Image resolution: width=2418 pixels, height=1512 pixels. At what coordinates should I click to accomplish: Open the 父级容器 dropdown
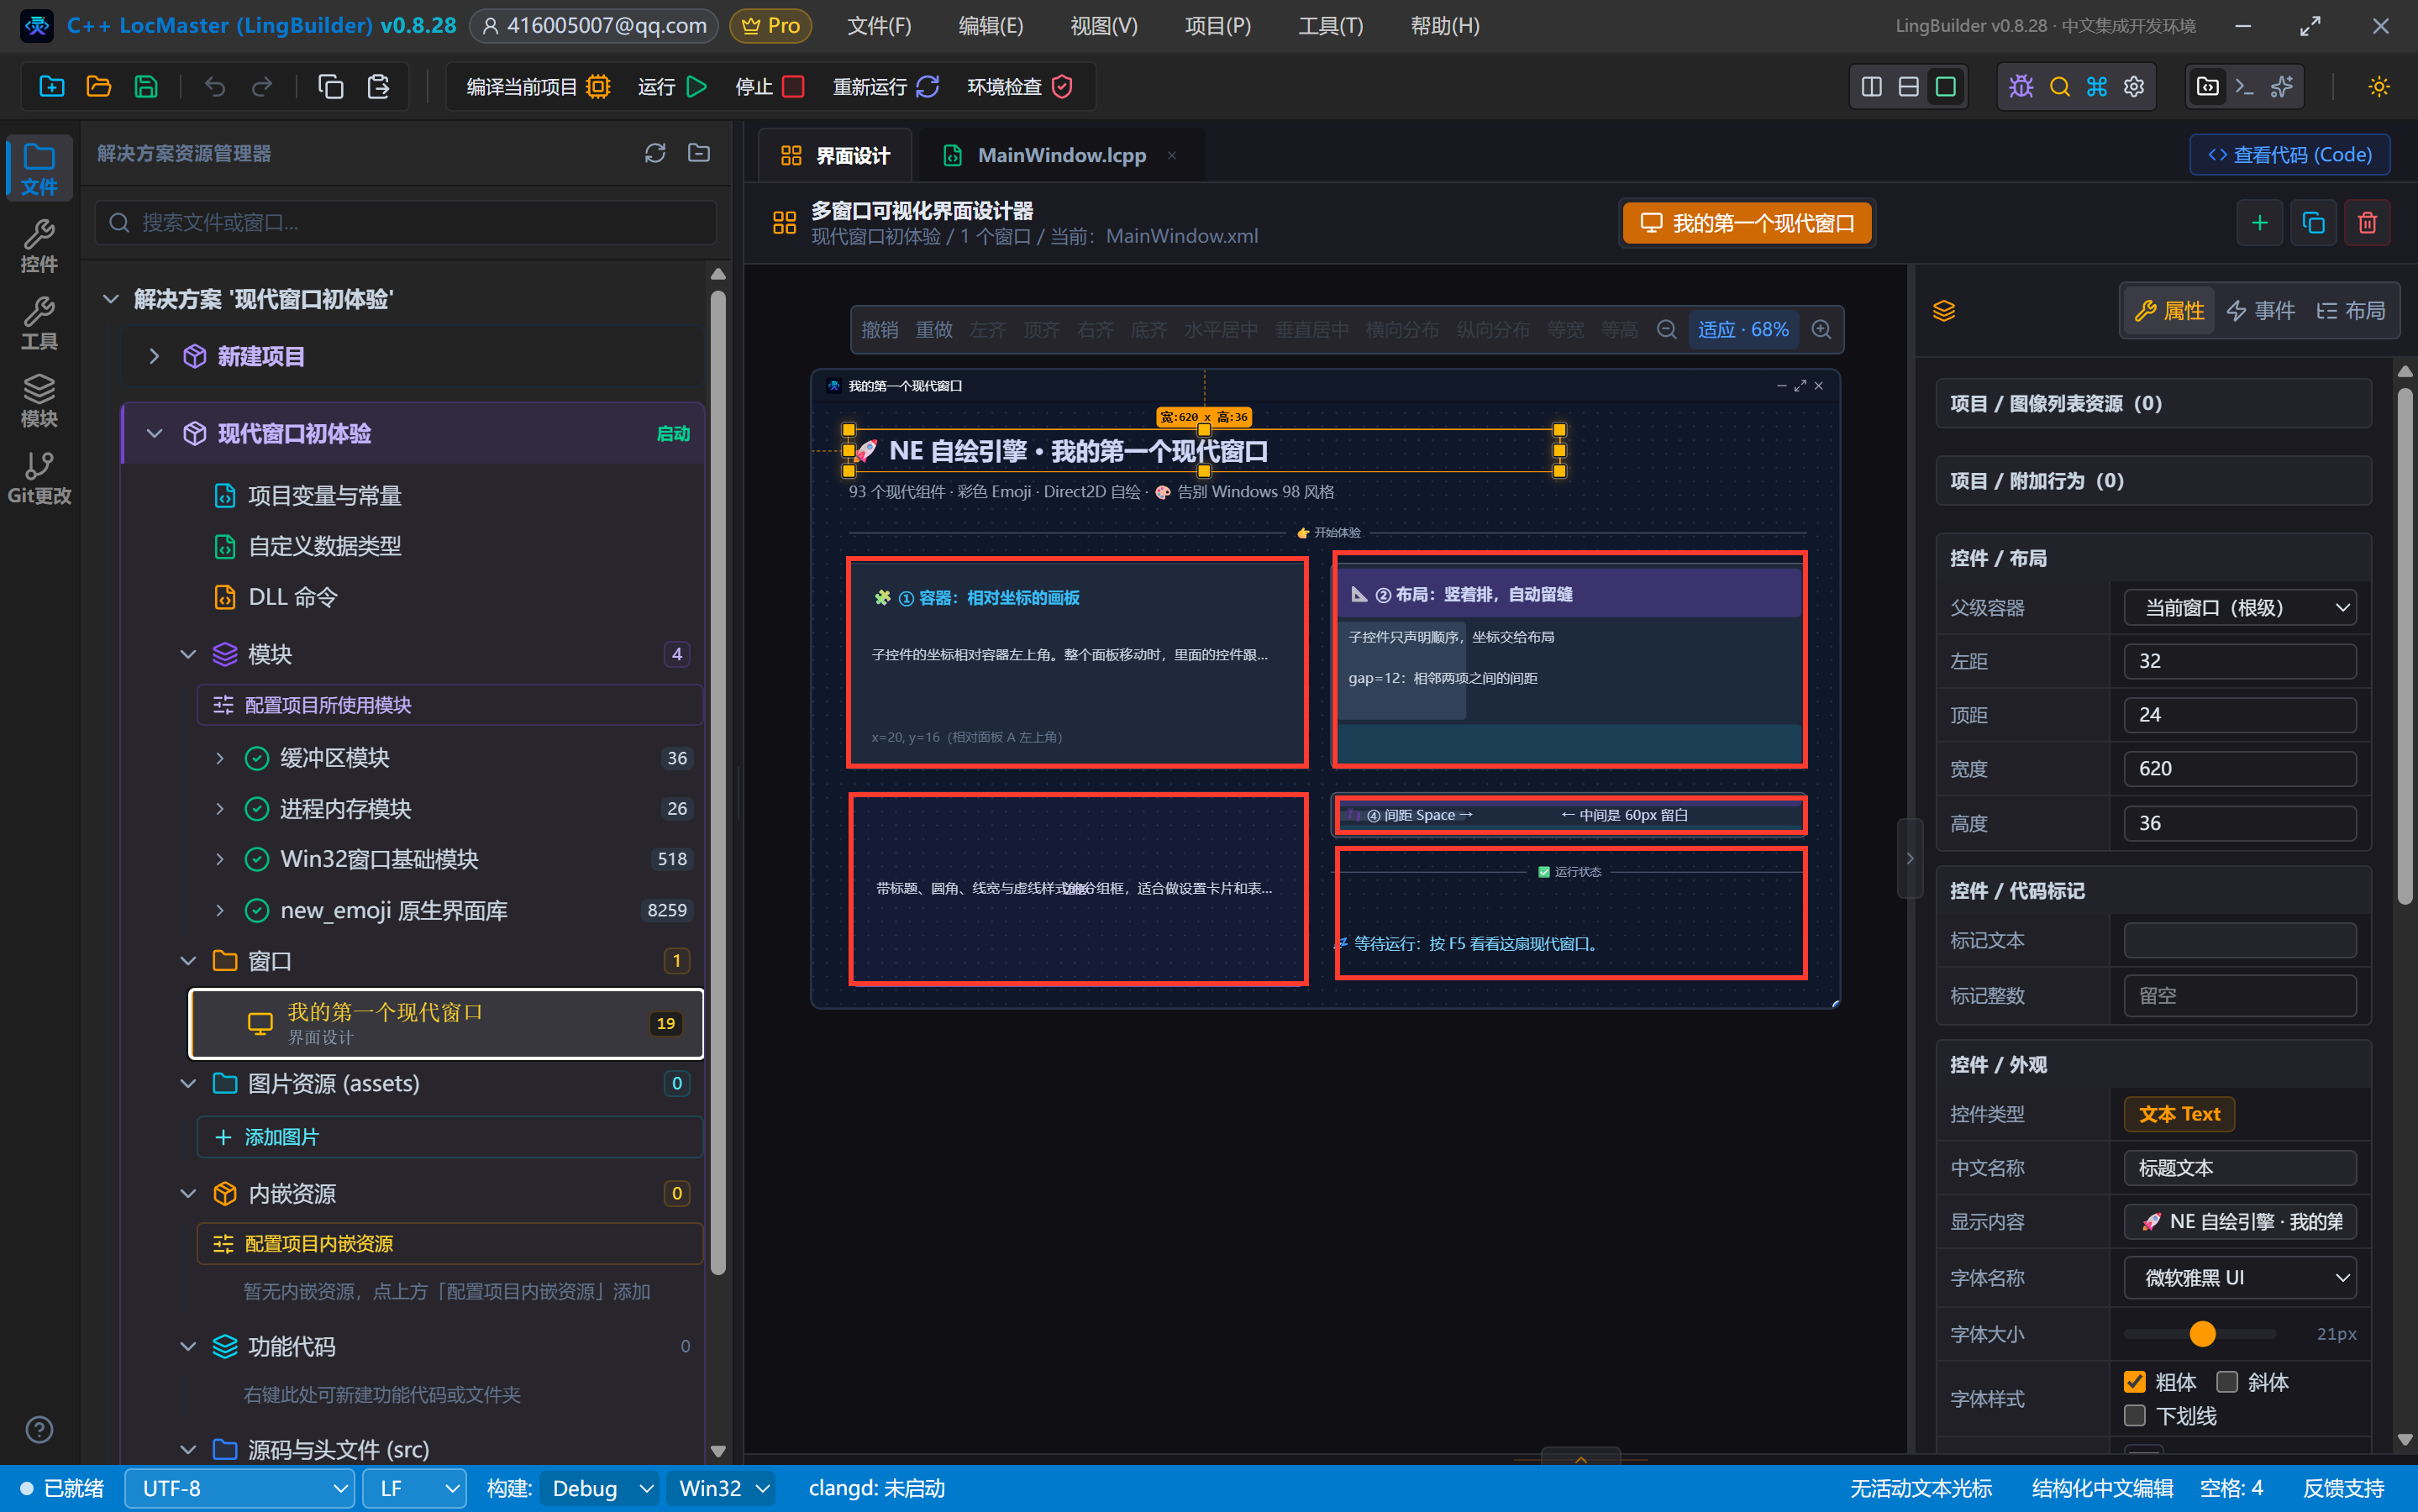pos(2239,607)
